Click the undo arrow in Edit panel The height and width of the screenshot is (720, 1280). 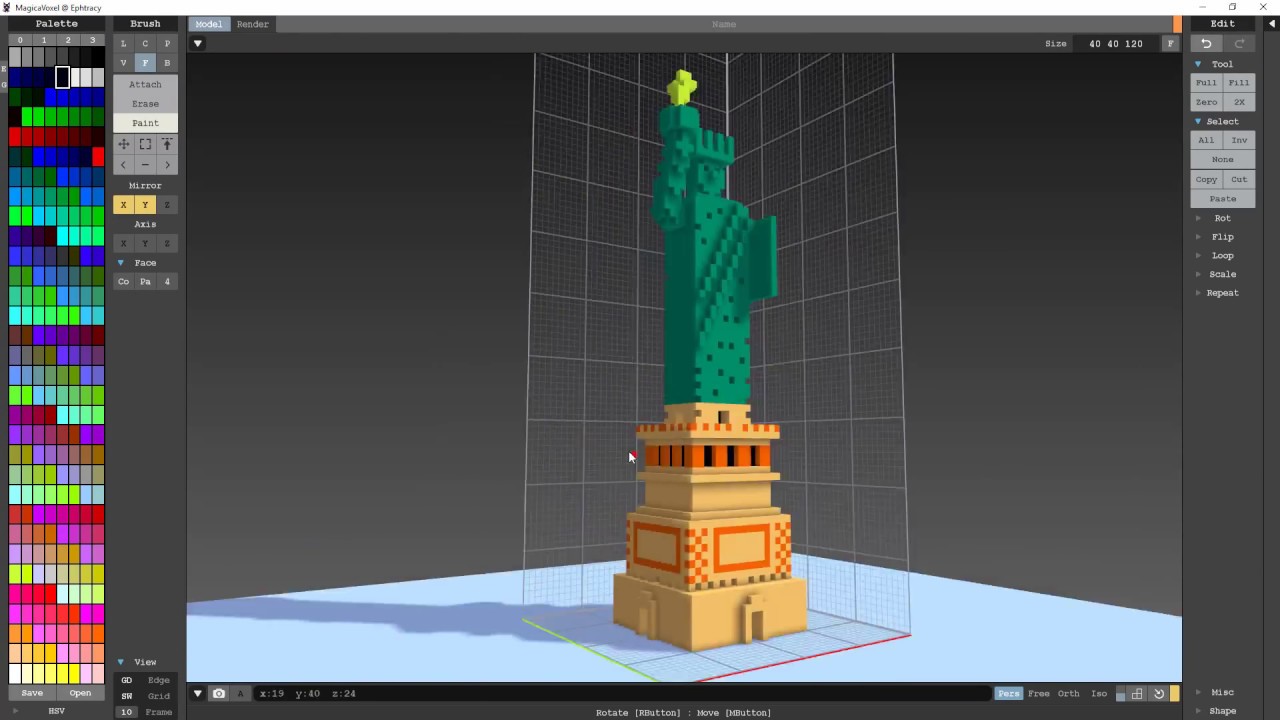[1206, 43]
